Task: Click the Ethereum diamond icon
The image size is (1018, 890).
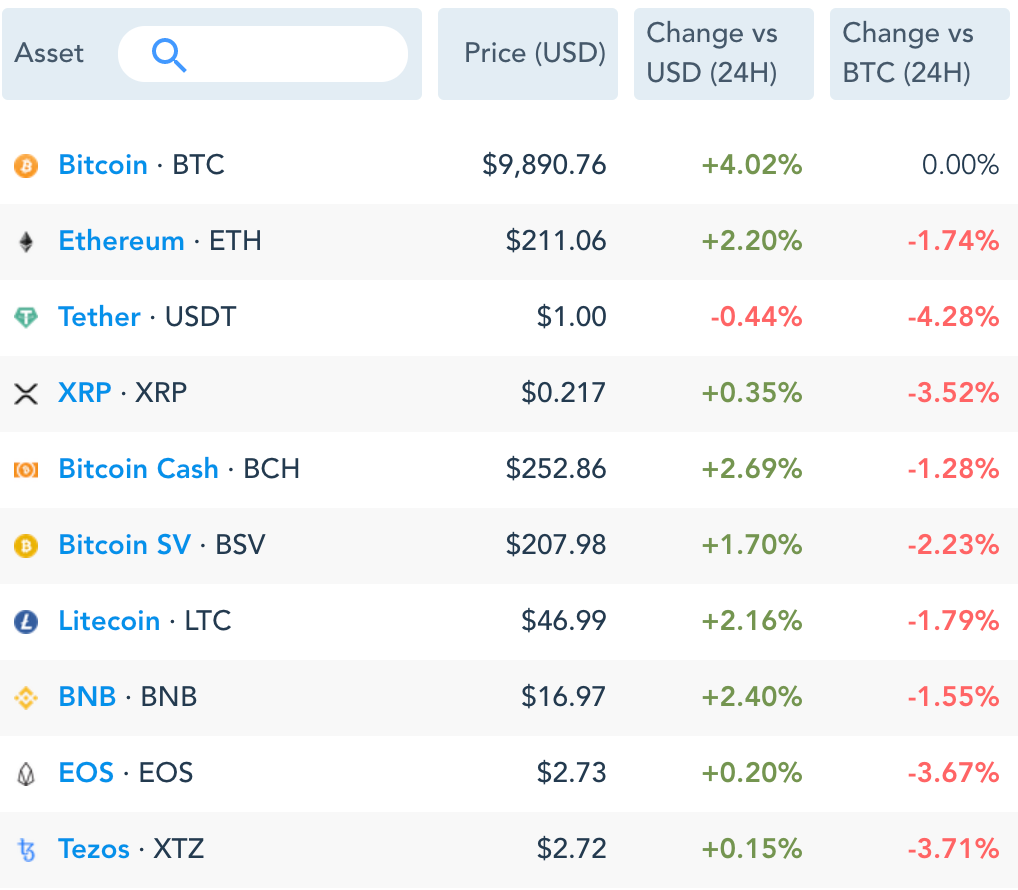Action: [26, 241]
